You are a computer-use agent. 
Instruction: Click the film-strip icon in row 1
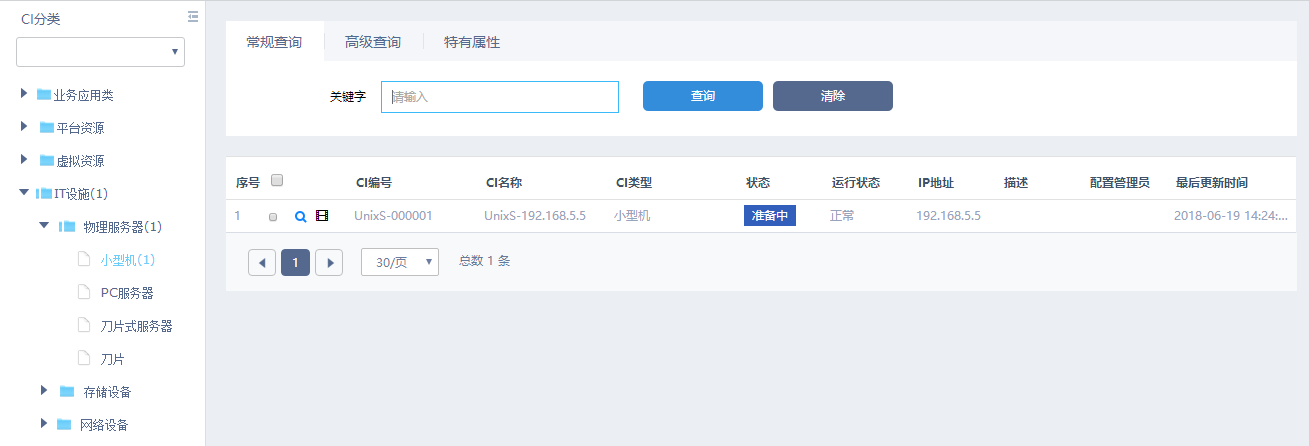click(322, 216)
